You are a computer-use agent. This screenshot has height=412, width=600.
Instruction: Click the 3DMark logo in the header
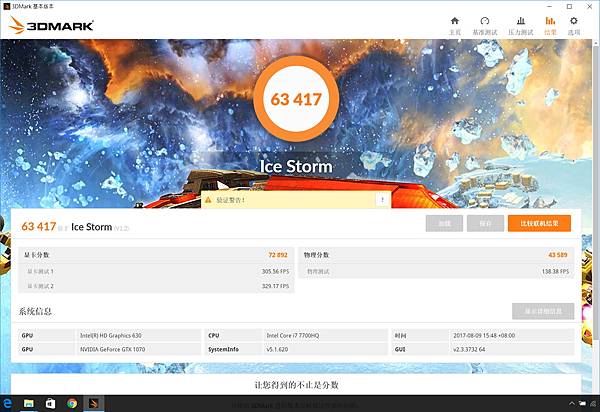pyautogui.click(x=51, y=25)
